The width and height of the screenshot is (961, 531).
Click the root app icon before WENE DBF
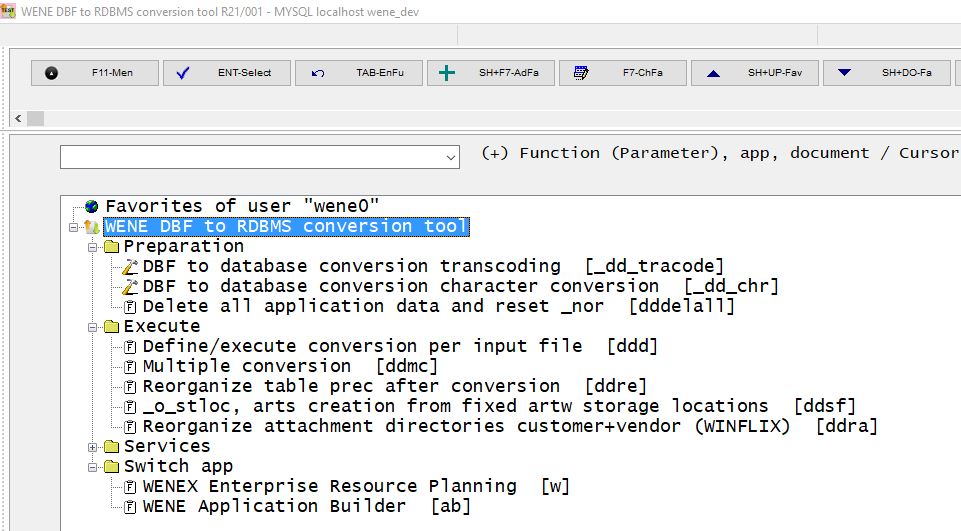click(92, 227)
